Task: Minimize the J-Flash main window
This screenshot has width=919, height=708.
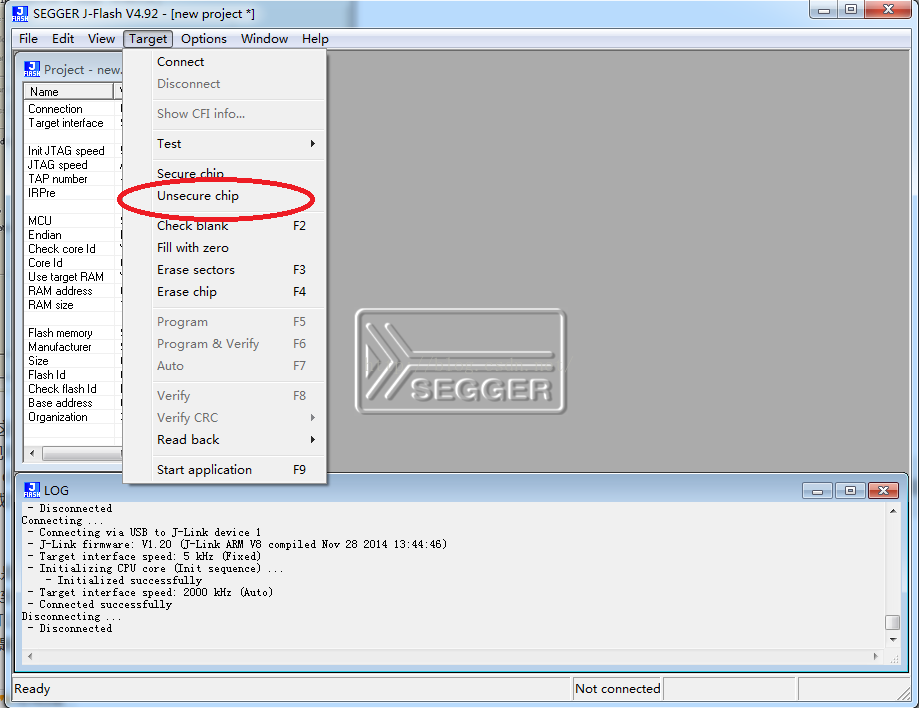Action: [x=824, y=10]
